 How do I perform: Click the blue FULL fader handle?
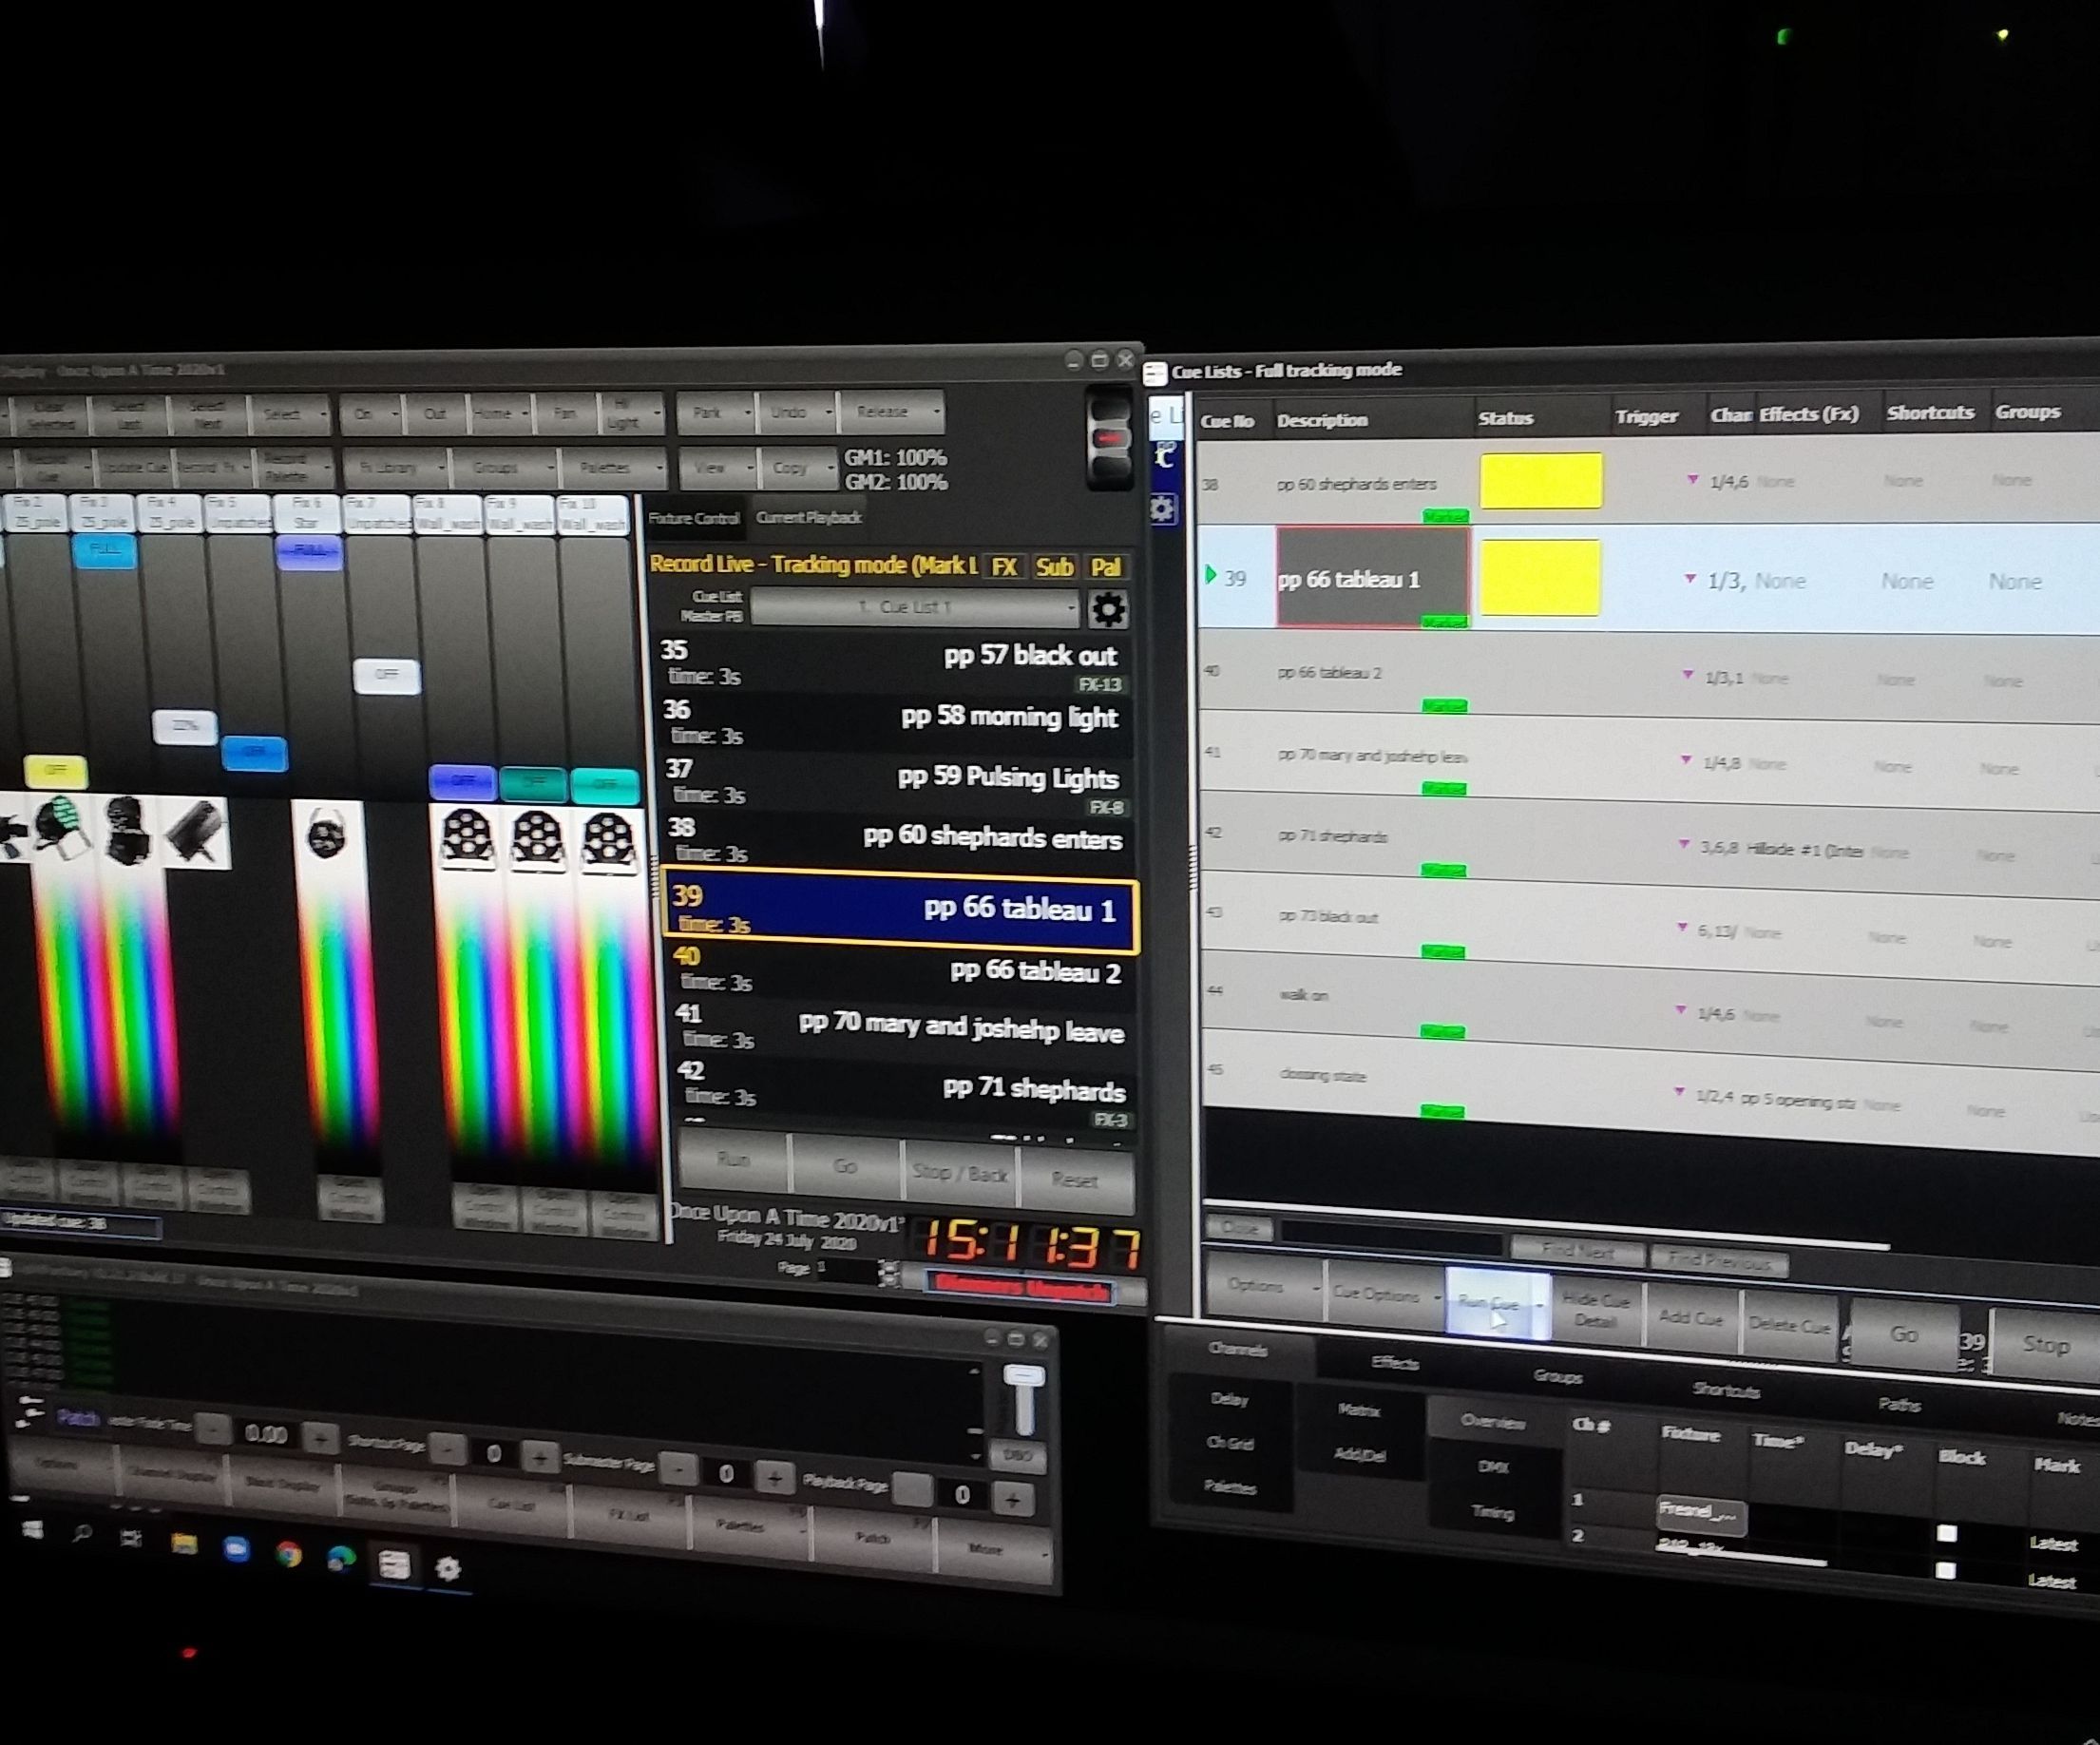coord(105,548)
